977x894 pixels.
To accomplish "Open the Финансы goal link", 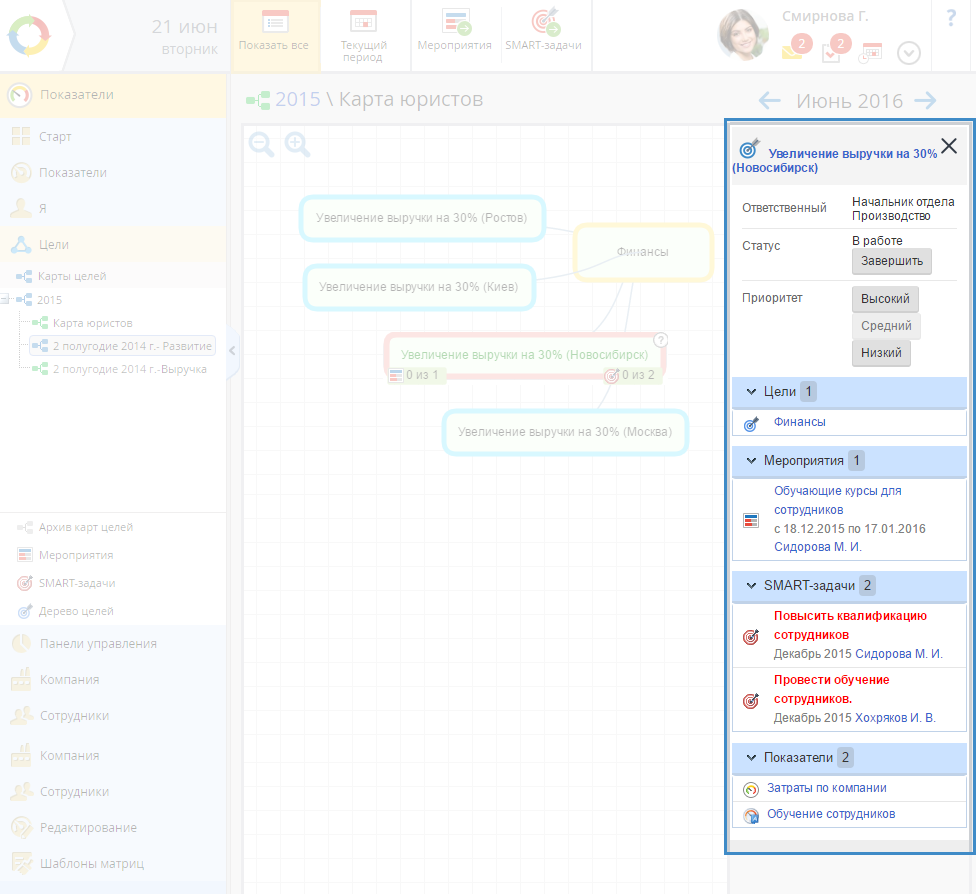I will [799, 422].
